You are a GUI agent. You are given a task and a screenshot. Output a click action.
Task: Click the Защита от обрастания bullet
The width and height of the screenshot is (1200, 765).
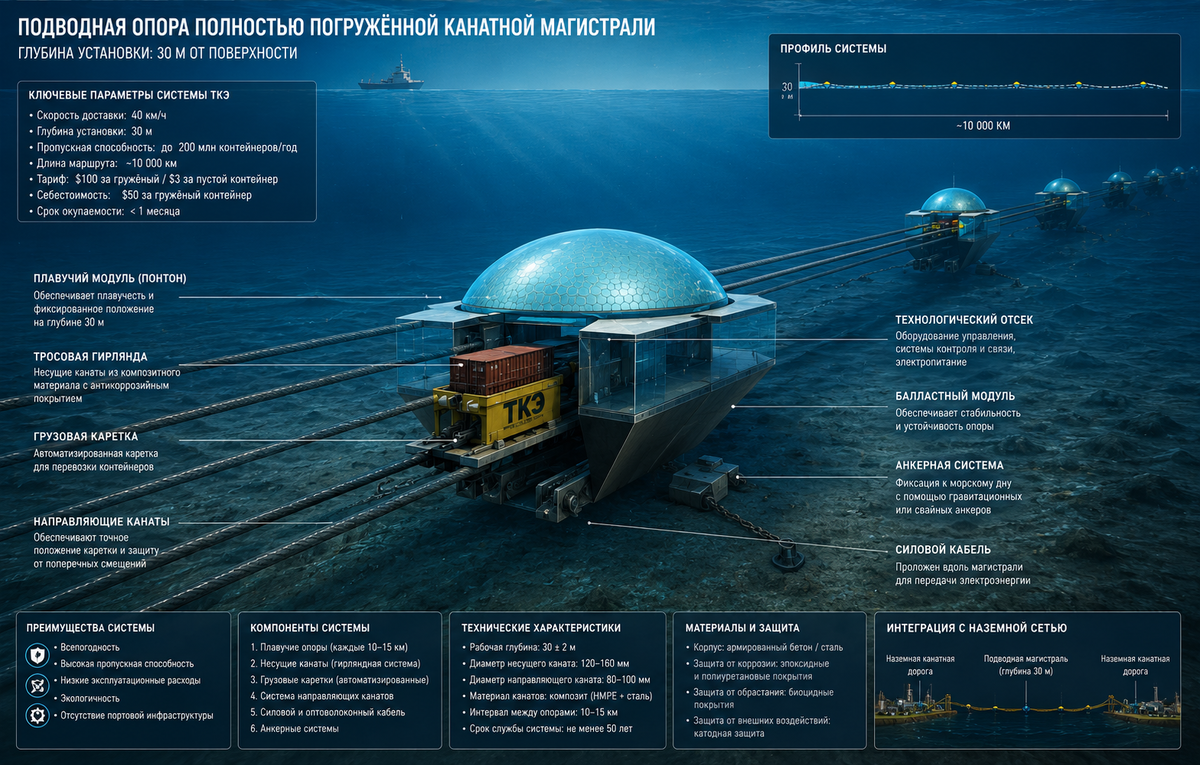coord(760,698)
